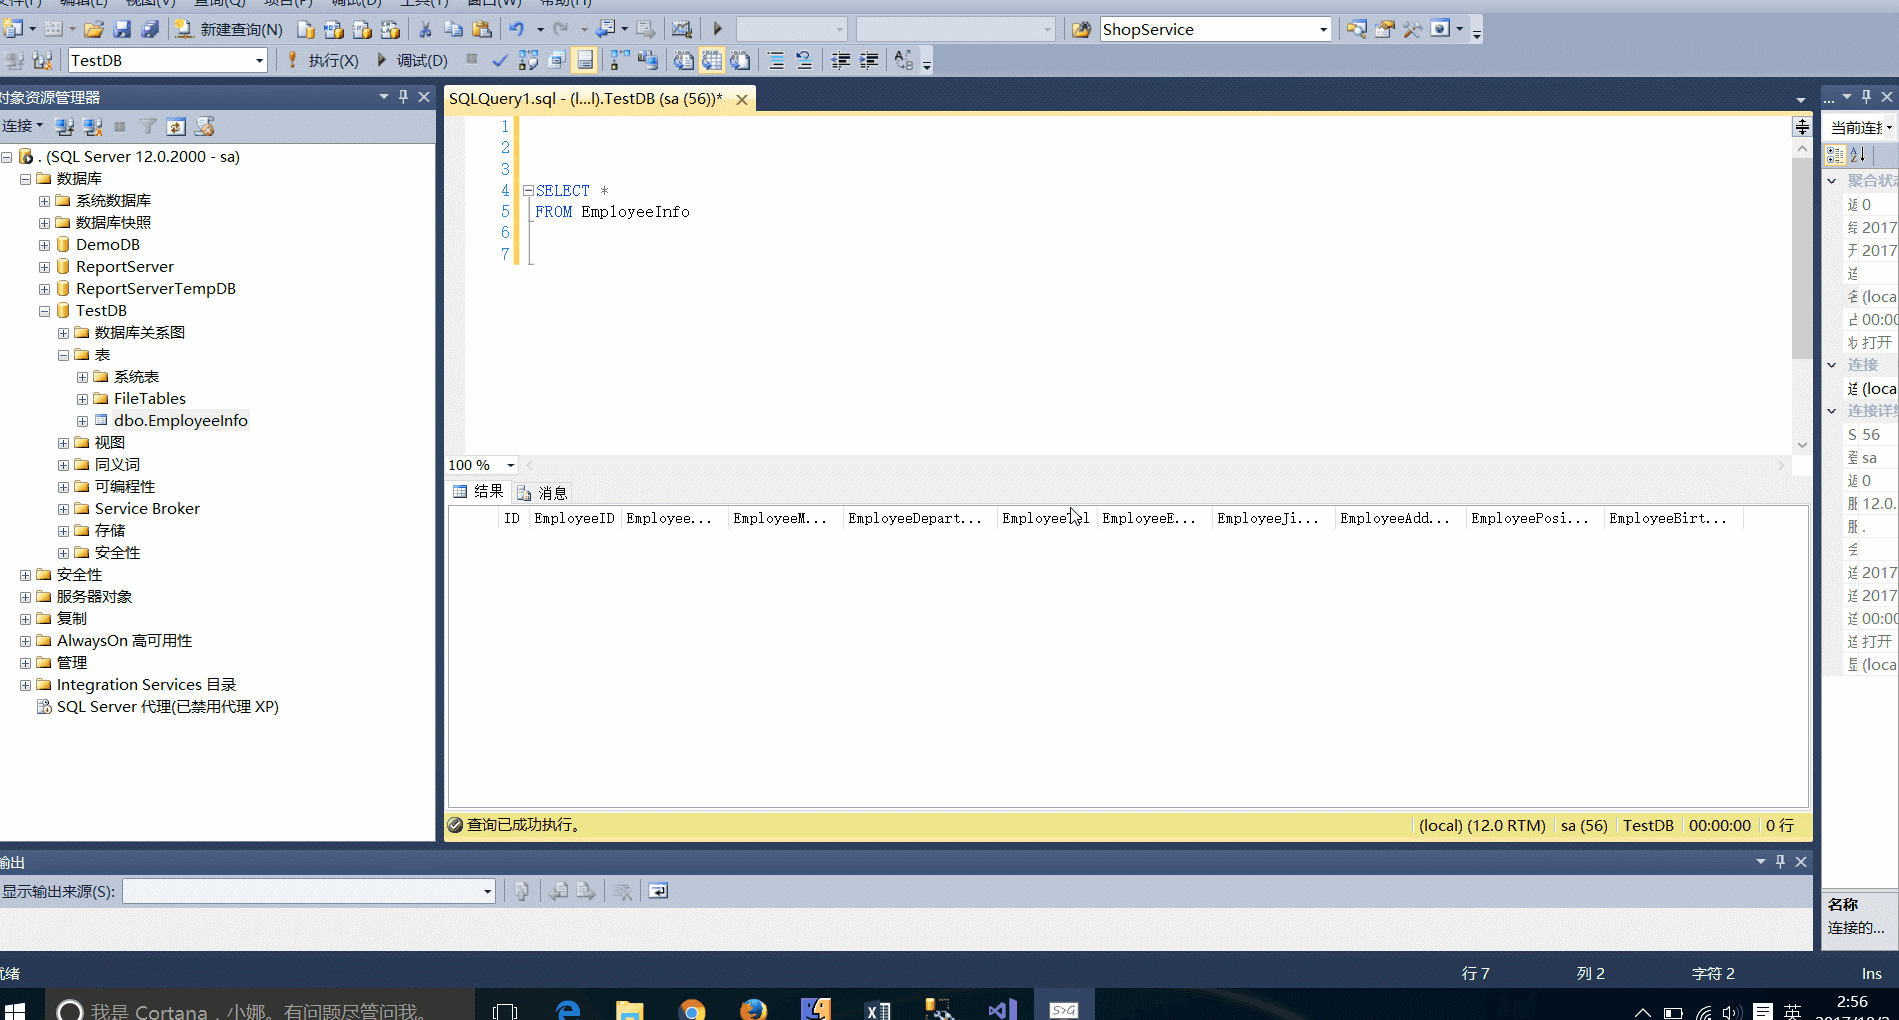Select the SQLQuery1.sql document tab

click(585, 99)
